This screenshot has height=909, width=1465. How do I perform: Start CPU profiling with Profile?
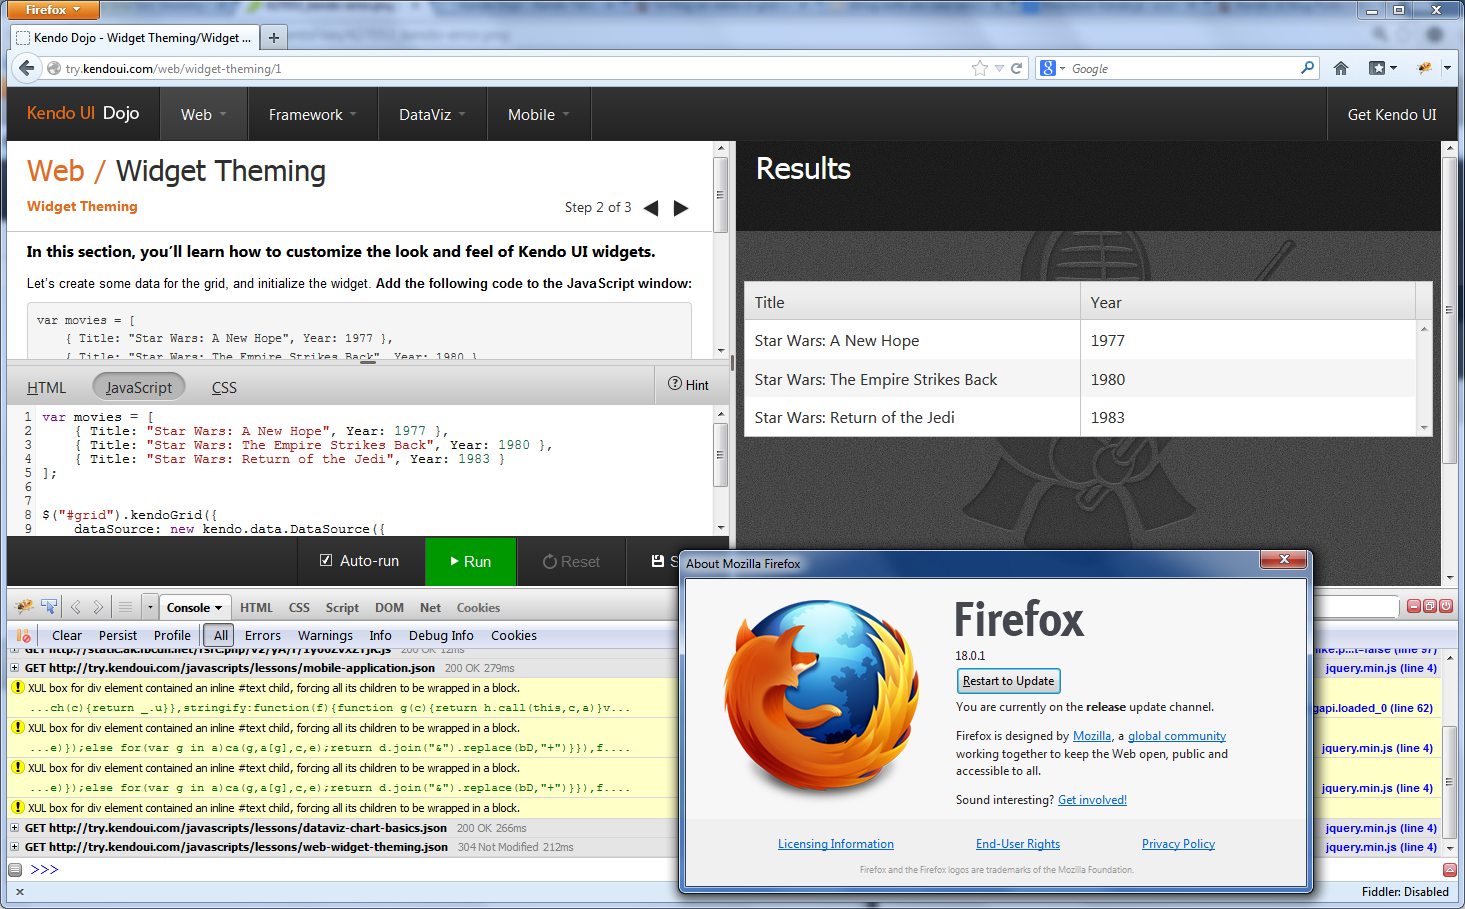pyautogui.click(x=172, y=635)
